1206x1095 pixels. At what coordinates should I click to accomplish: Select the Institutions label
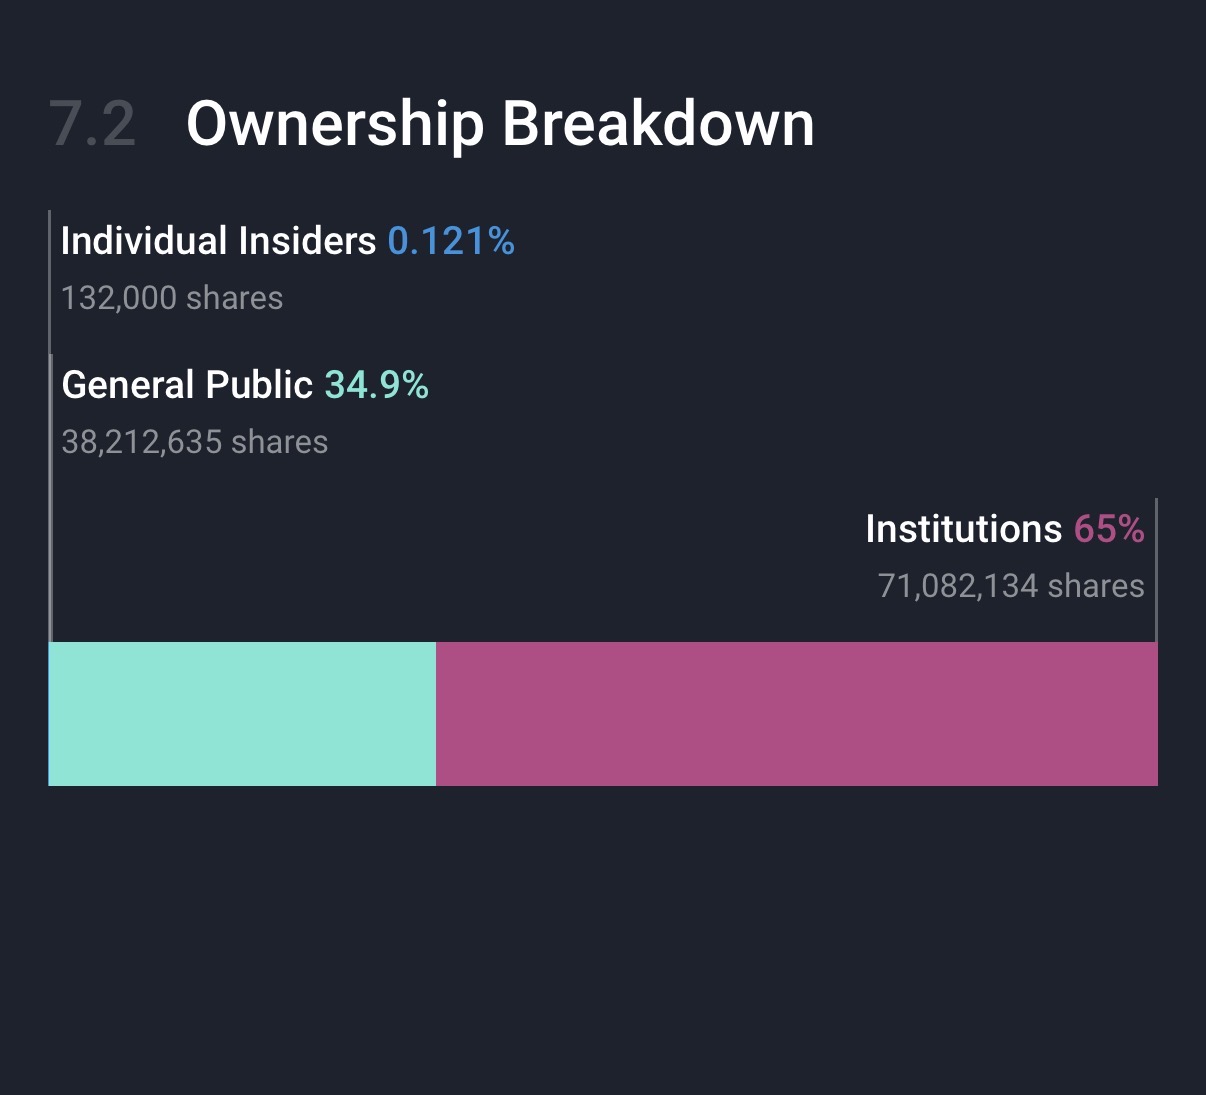[x=963, y=529]
